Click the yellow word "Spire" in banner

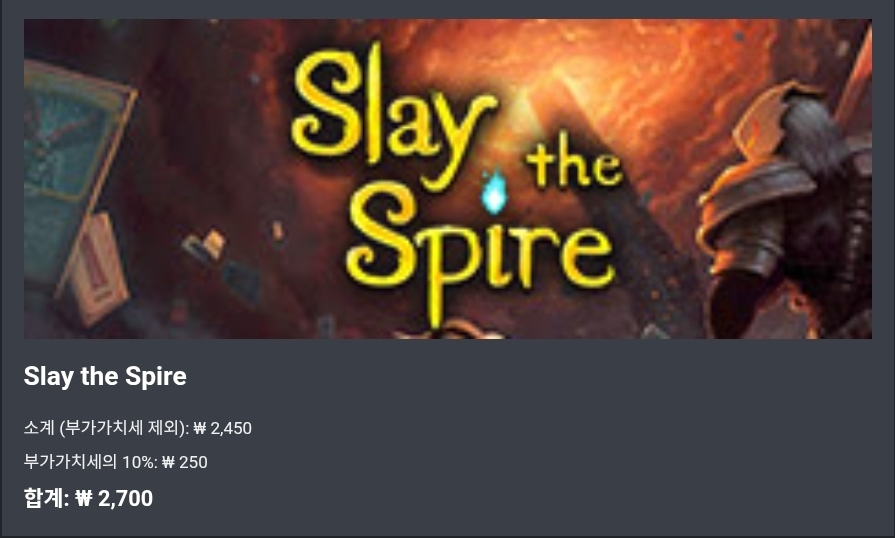(481, 256)
